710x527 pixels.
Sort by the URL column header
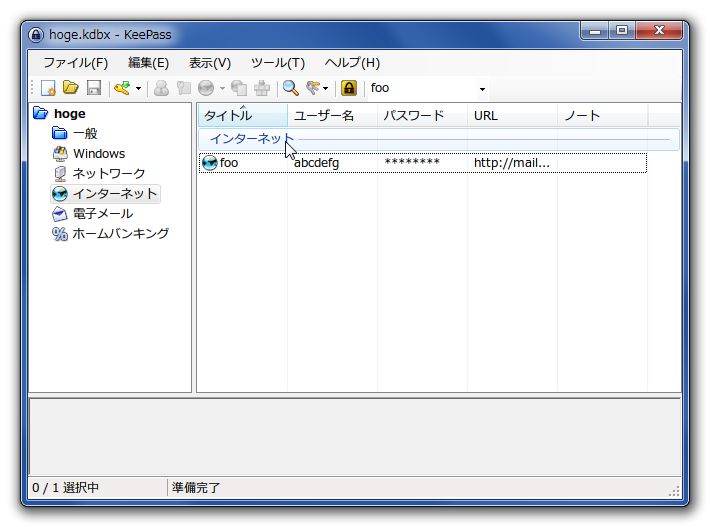tap(513, 115)
